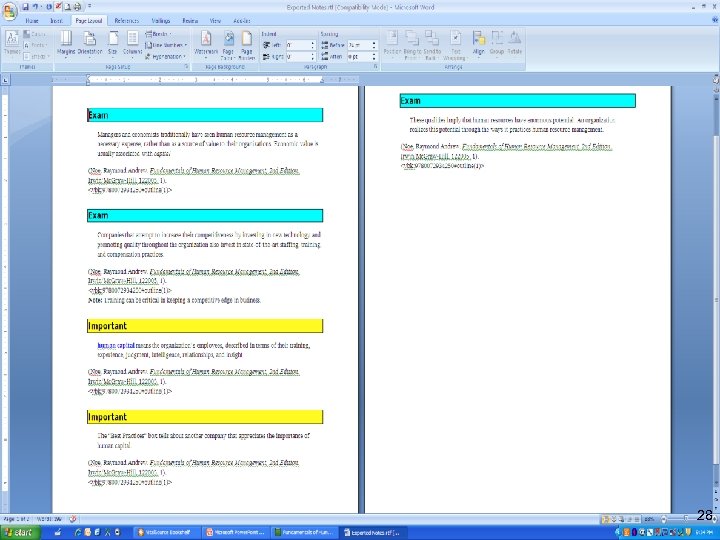Click the Spacing Before value field

click(x=360, y=45)
